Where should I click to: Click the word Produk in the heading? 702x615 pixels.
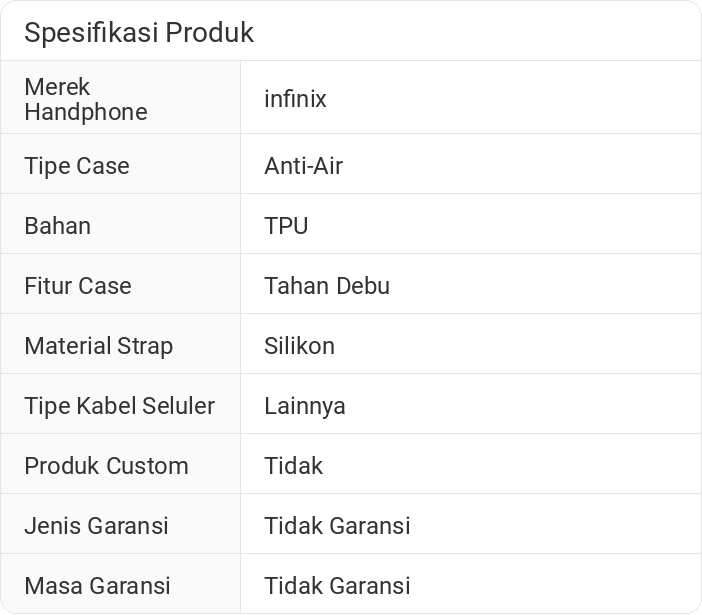210,33
